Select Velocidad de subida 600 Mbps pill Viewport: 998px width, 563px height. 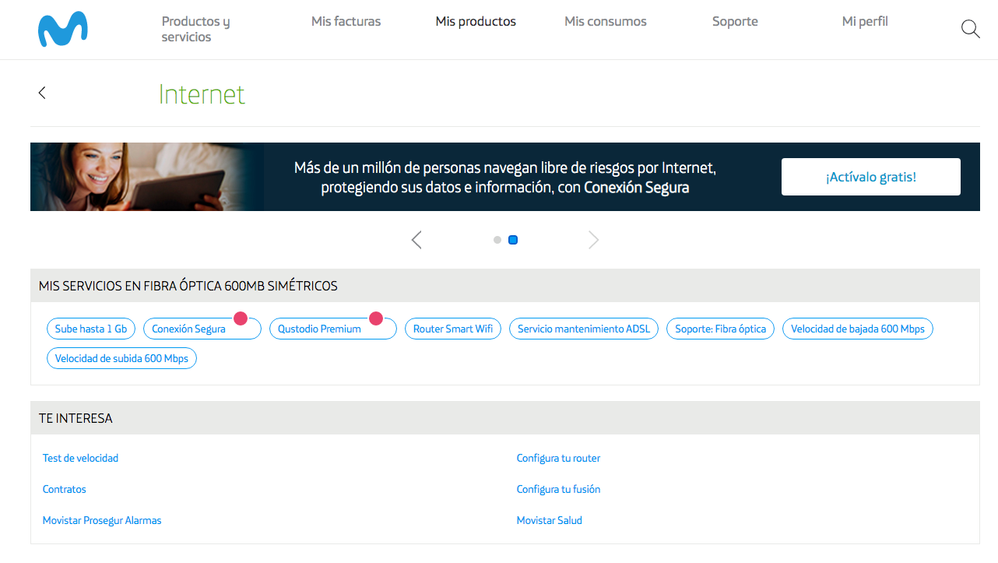point(122,358)
